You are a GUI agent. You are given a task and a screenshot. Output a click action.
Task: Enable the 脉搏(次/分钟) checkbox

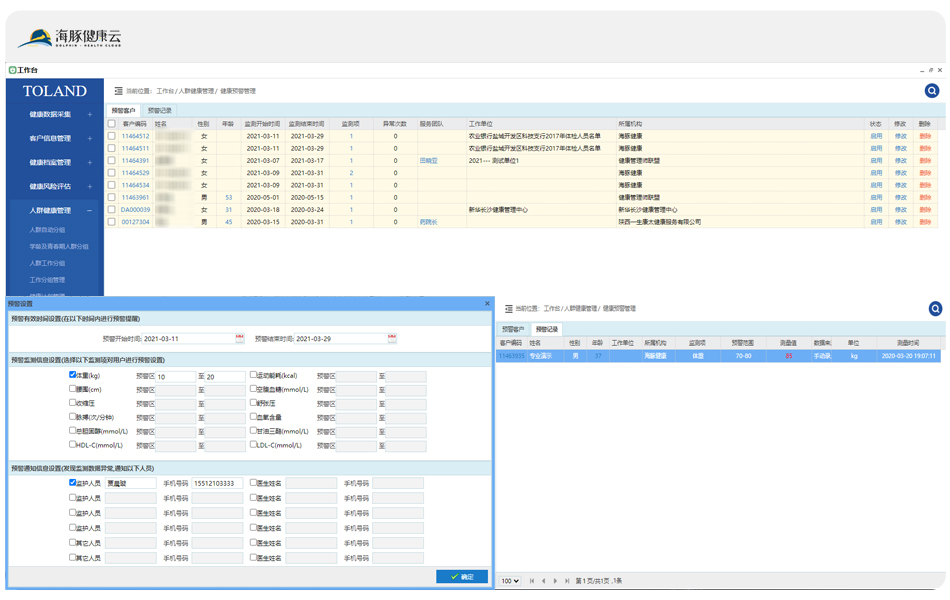[73, 416]
